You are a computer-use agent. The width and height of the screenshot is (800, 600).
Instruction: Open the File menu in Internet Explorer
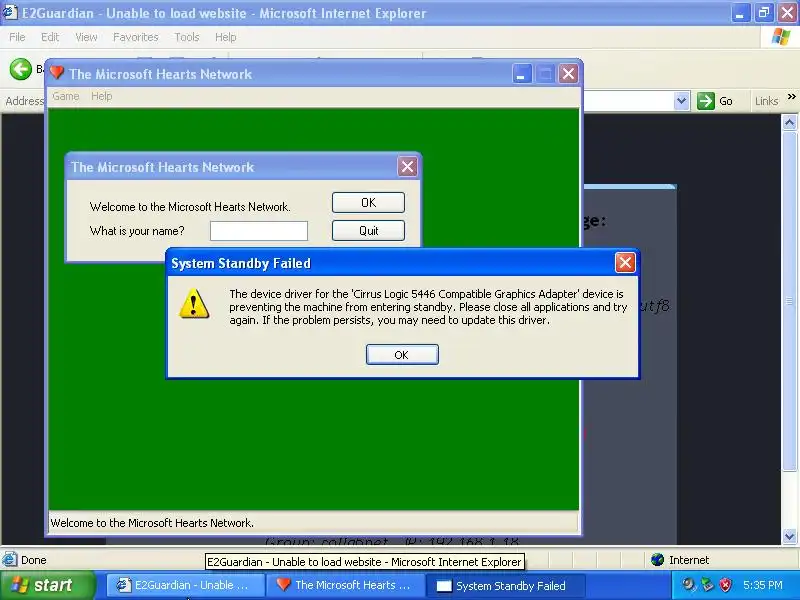(17, 37)
